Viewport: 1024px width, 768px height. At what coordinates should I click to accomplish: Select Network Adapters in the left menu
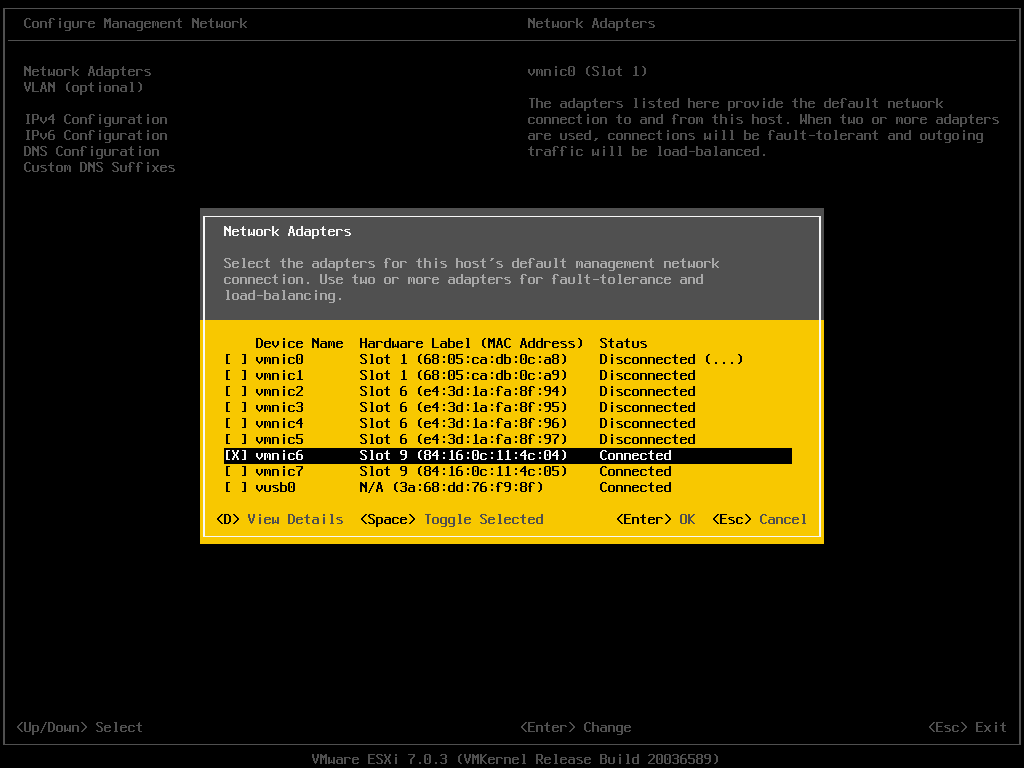88,71
